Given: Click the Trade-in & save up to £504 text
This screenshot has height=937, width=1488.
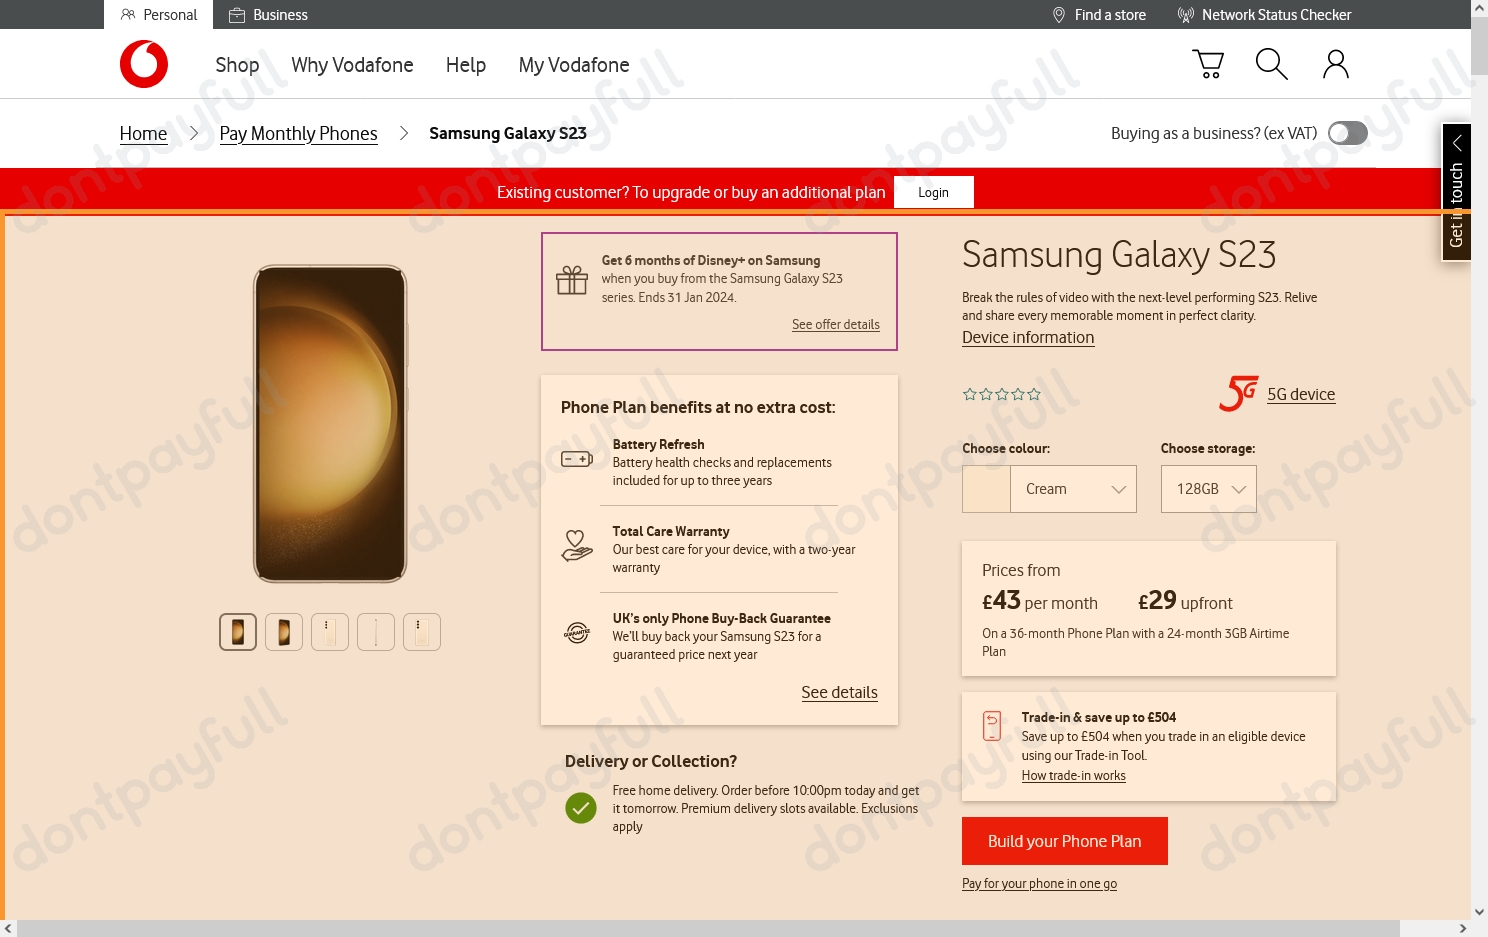Looking at the screenshot, I should (1098, 717).
